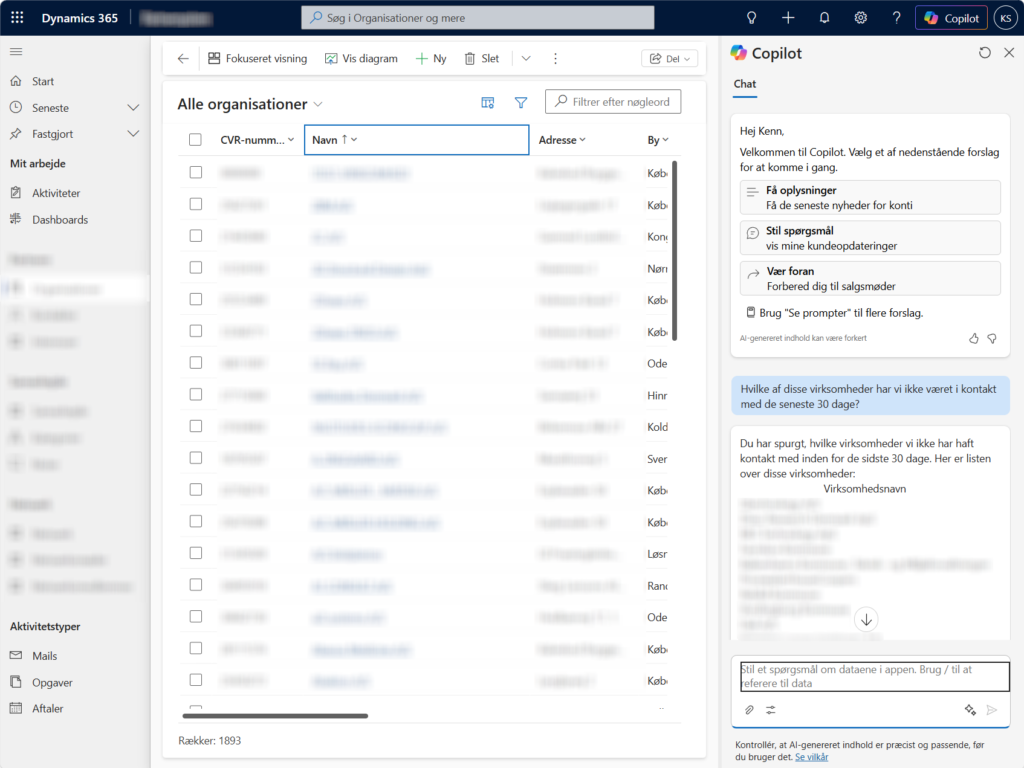Expand the chevron next to Slet
Viewport: 1024px width, 768px height.
[526, 59]
